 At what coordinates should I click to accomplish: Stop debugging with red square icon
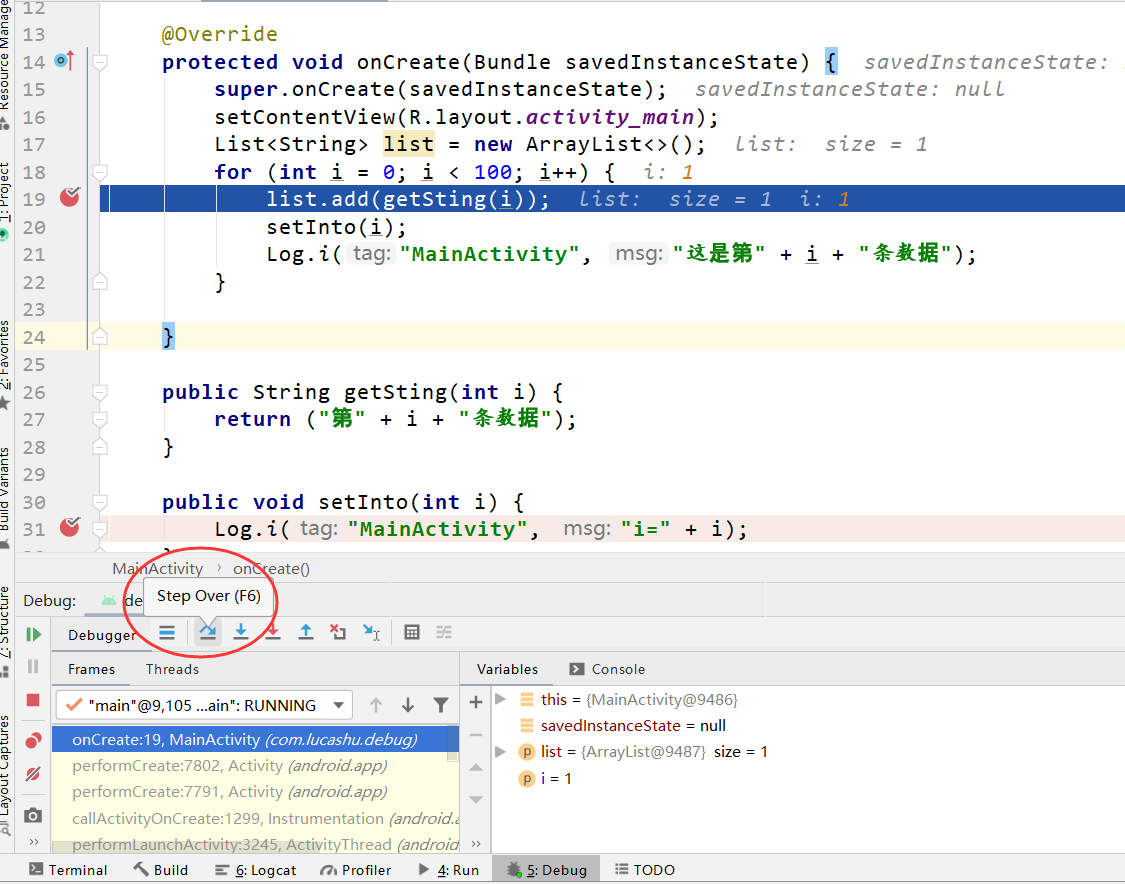click(33, 700)
